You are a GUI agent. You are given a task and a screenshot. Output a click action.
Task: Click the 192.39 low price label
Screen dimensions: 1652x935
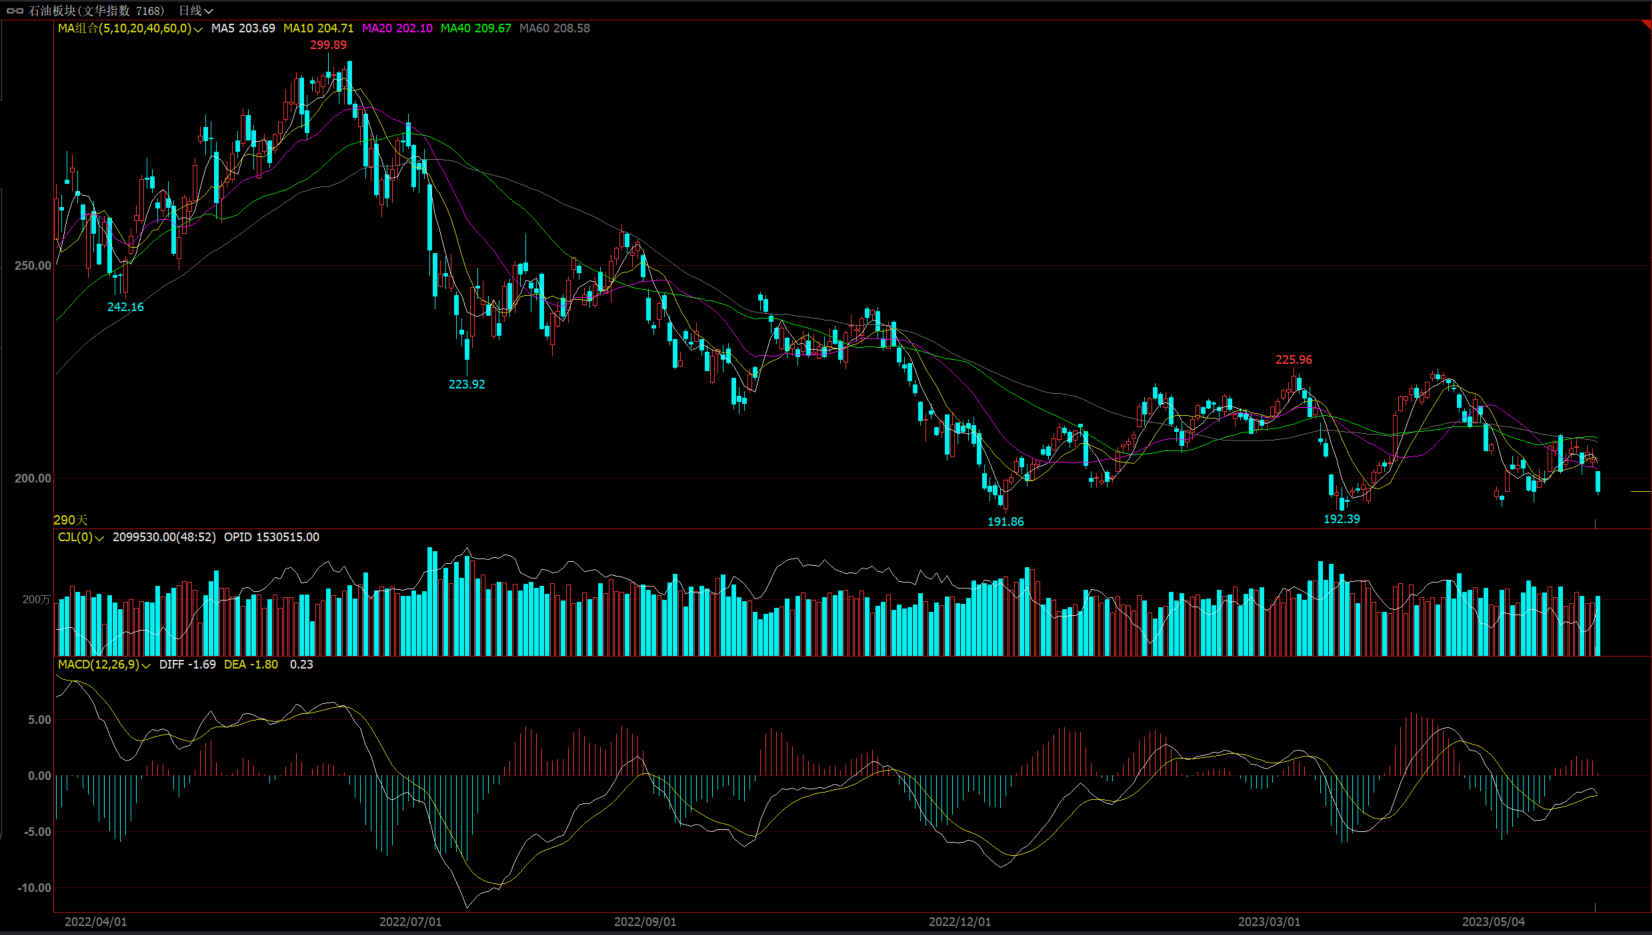[1341, 519]
